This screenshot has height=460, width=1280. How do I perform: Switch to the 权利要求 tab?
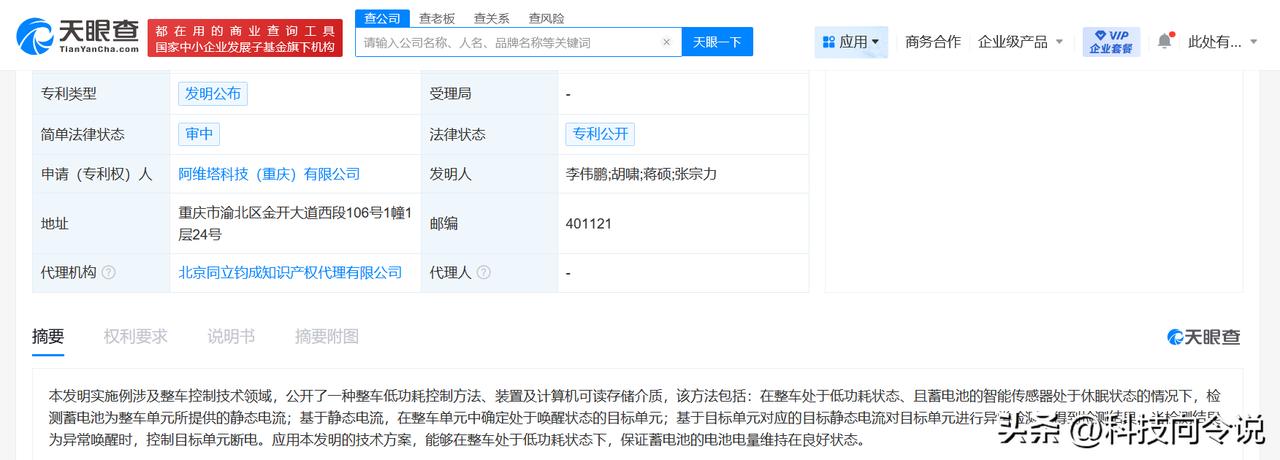(136, 336)
